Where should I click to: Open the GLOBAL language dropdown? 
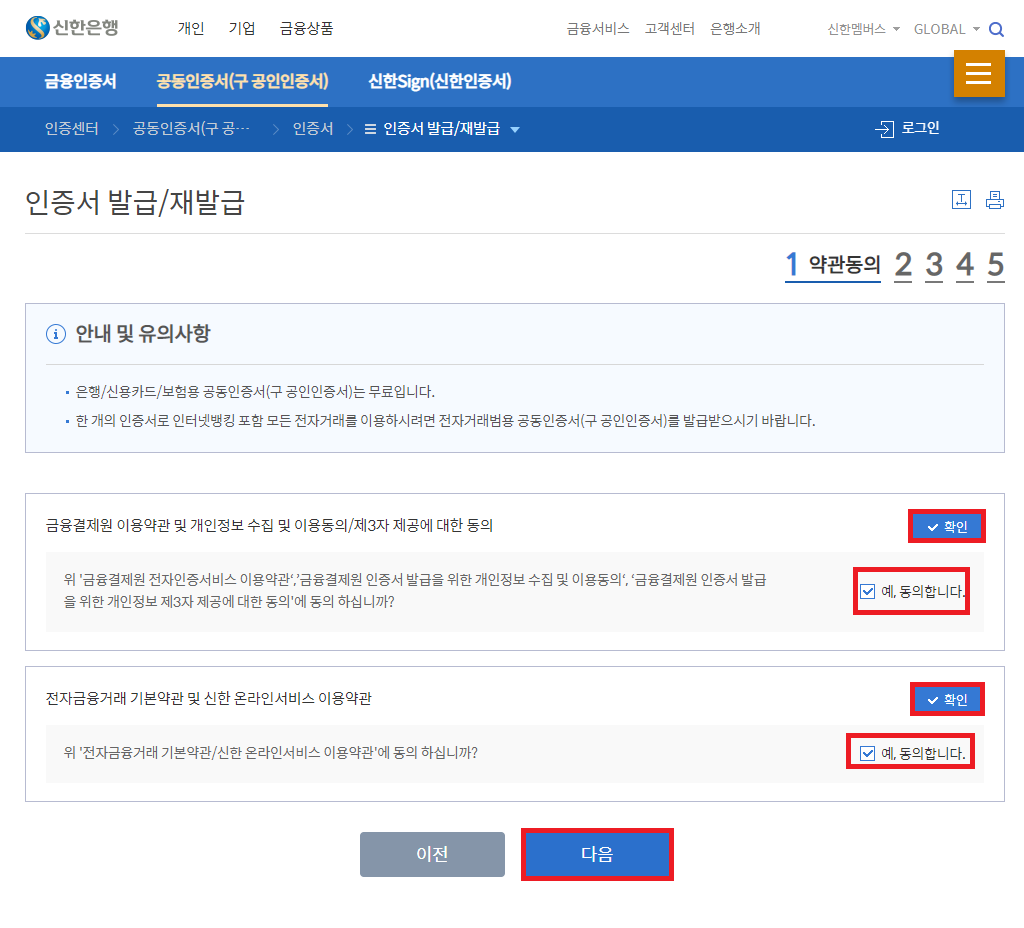pyautogui.click(x=942, y=29)
